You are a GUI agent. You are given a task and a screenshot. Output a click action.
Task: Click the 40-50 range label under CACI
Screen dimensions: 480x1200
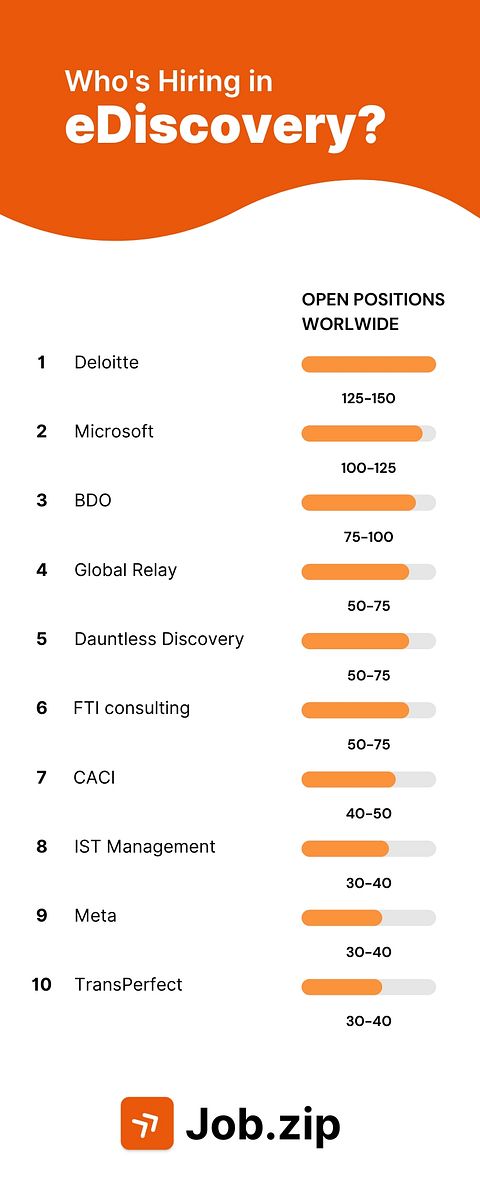pos(368,813)
